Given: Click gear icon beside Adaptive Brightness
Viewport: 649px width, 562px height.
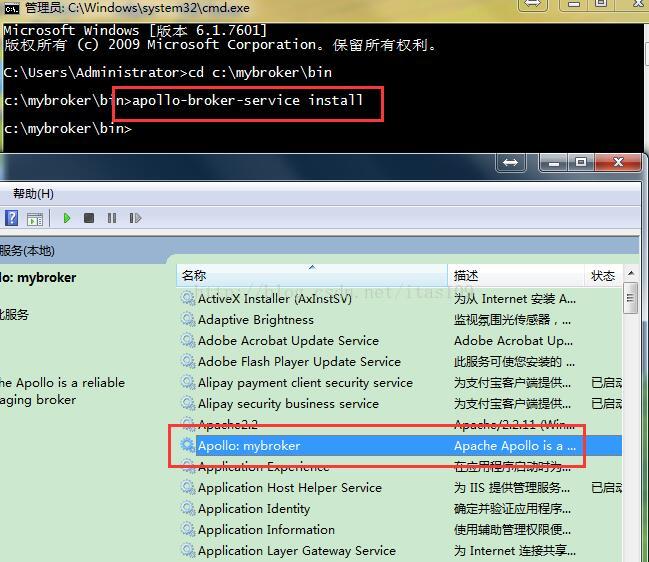Looking at the screenshot, I should tap(188, 319).
